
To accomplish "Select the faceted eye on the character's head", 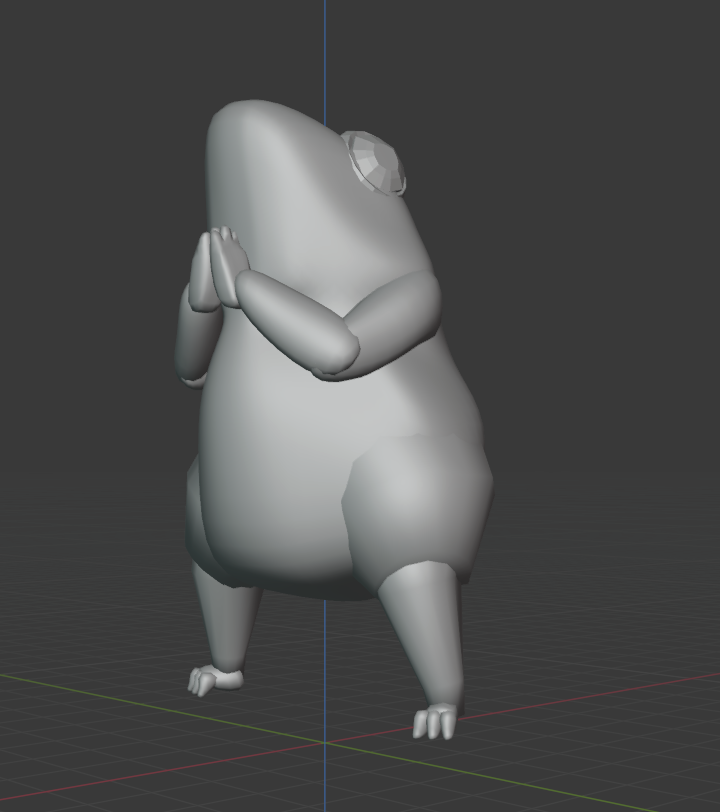I will [377, 163].
